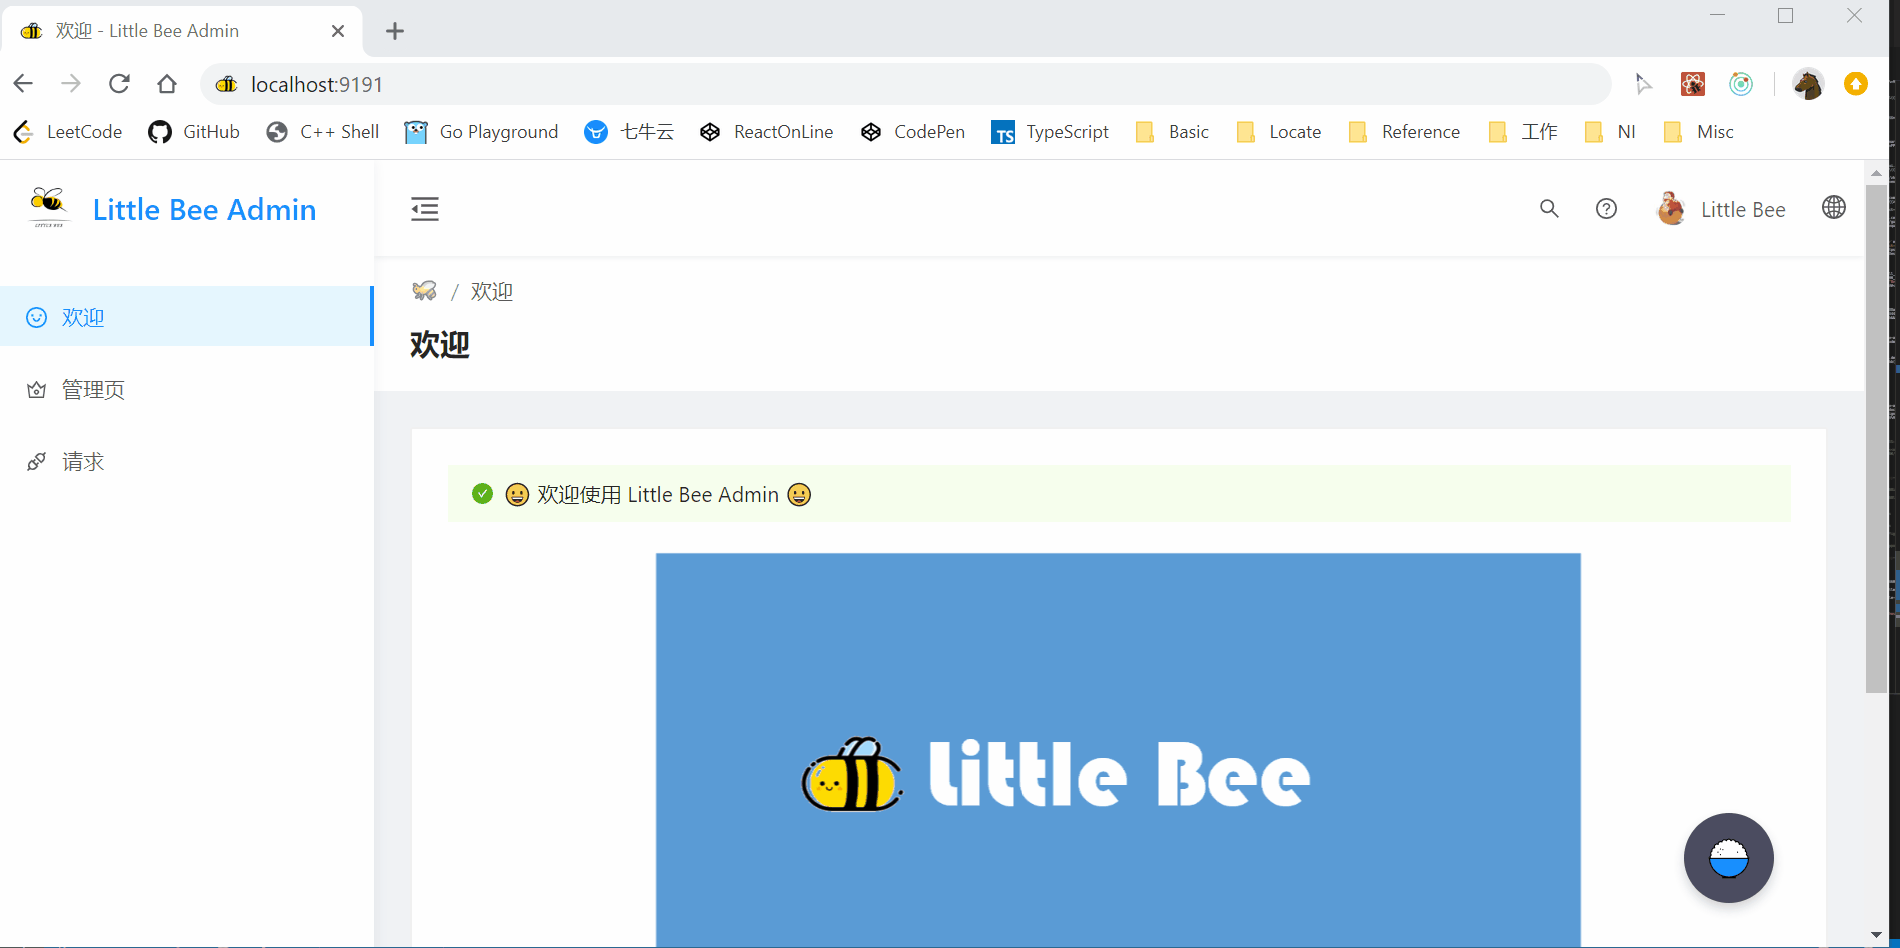Click the scrollbar up arrow

[x=1876, y=173]
